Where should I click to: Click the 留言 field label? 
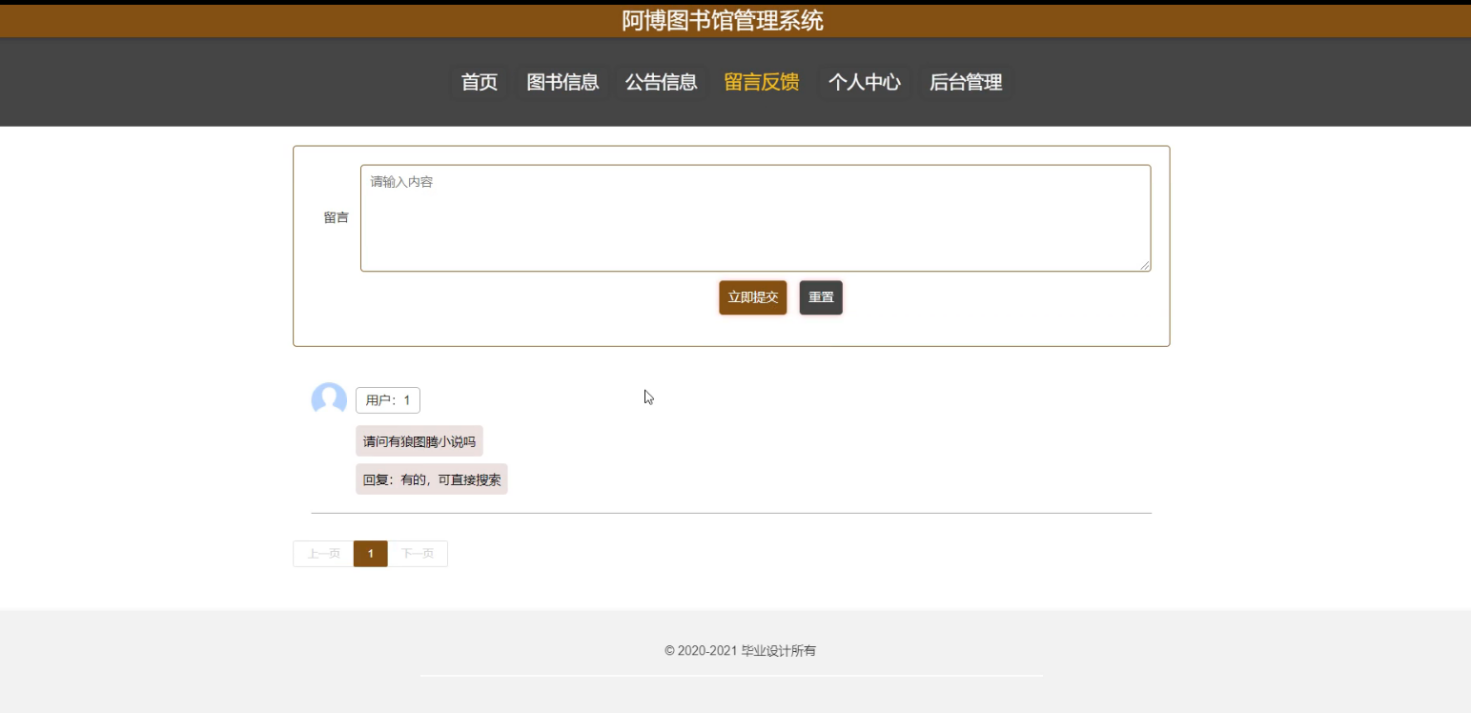pos(336,217)
